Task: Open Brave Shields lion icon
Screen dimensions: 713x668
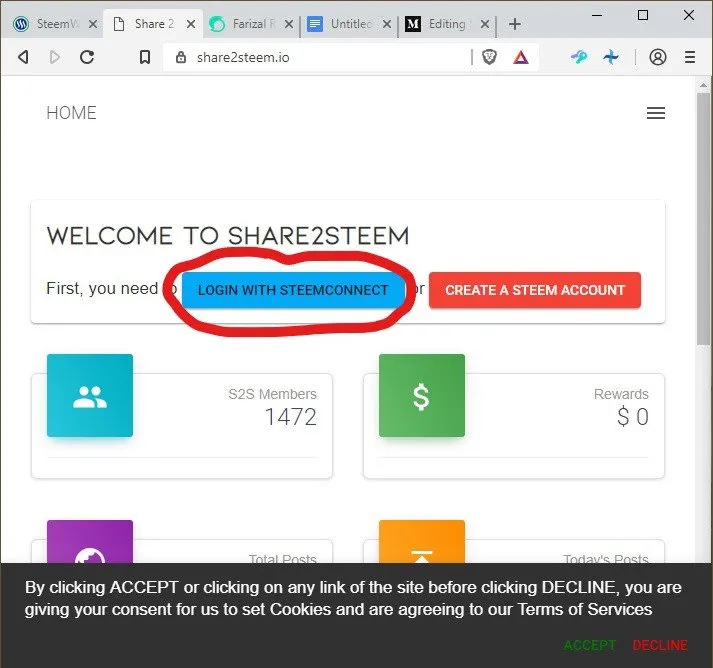Action: click(x=489, y=57)
